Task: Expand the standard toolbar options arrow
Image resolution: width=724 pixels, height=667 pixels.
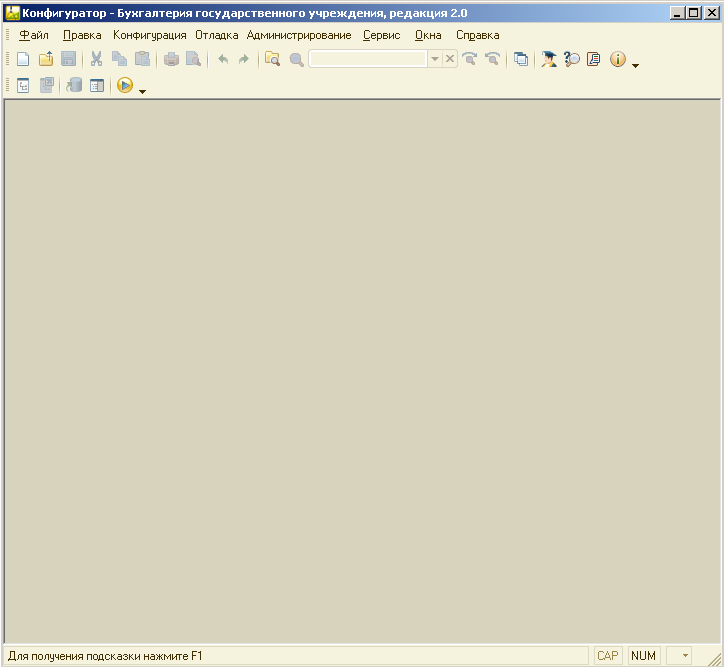Action: tap(635, 66)
